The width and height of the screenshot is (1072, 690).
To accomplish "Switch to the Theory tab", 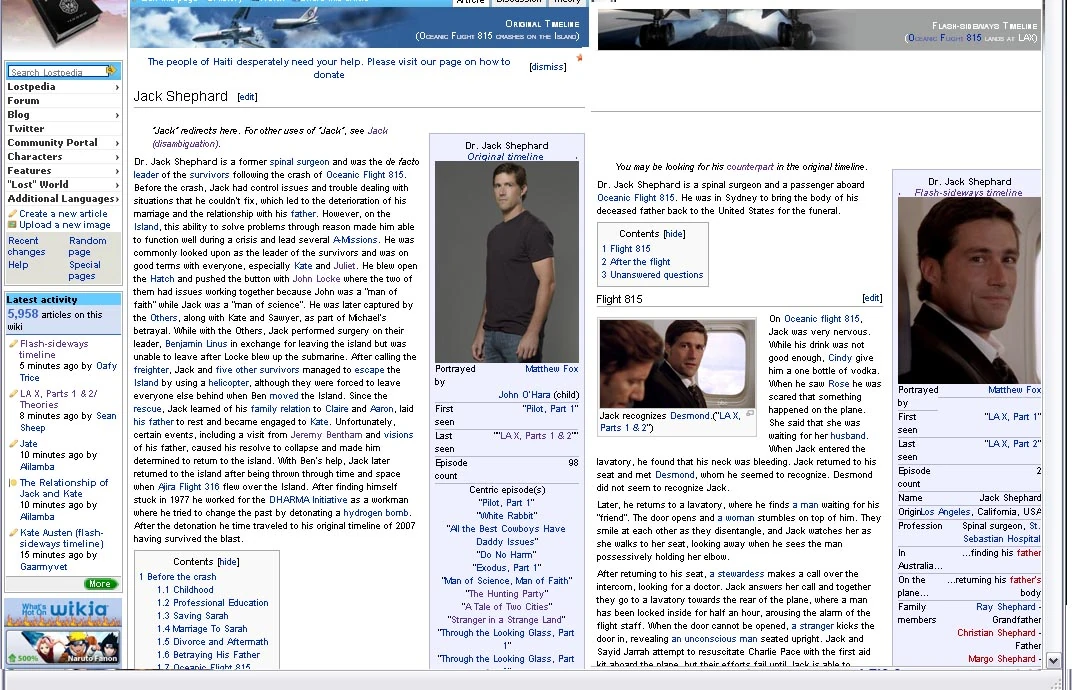I will click(567, 3).
